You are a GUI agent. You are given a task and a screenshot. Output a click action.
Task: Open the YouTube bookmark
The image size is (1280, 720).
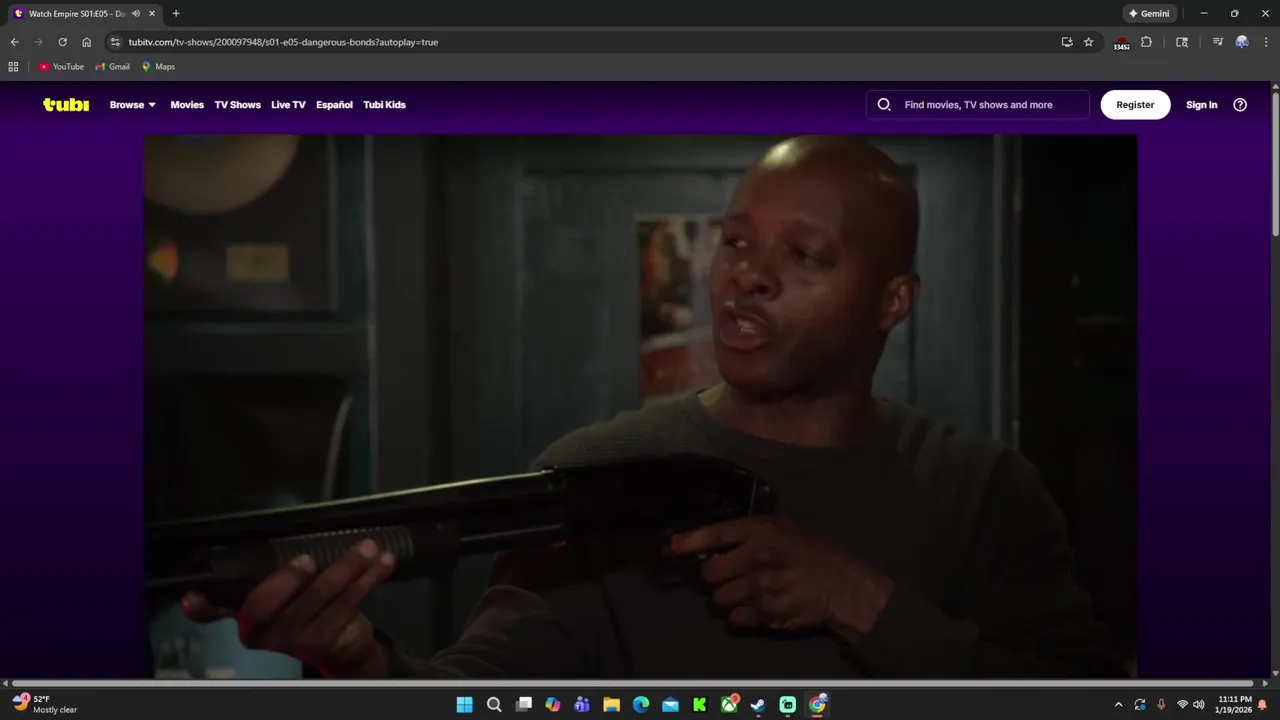(x=61, y=67)
